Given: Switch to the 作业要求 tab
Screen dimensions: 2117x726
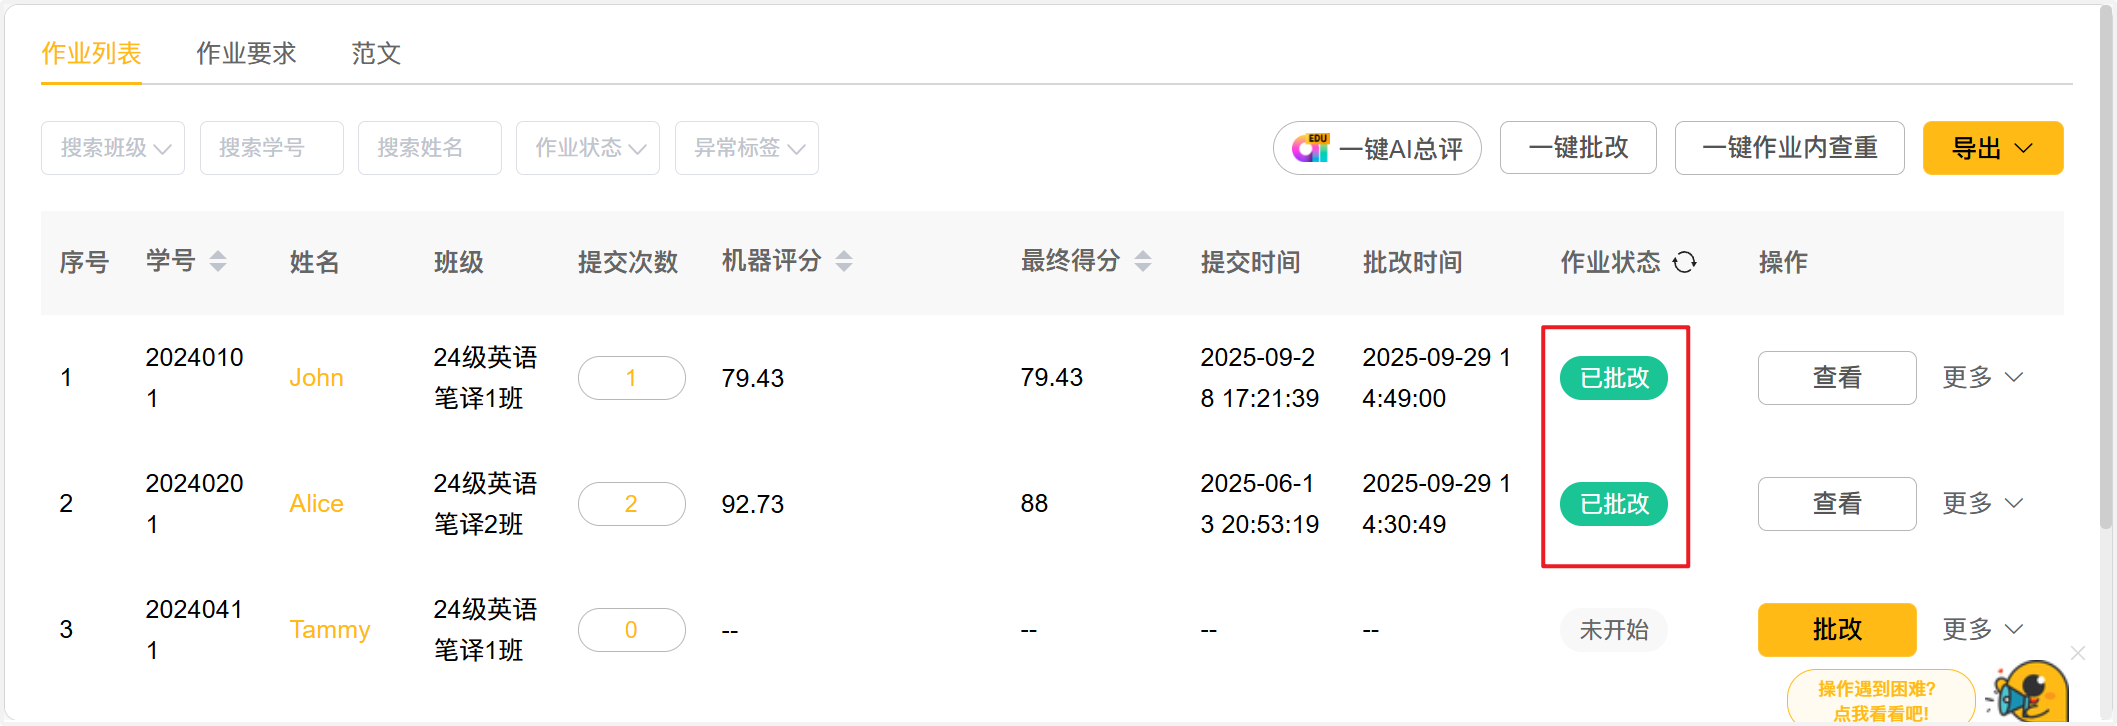Looking at the screenshot, I should (246, 53).
